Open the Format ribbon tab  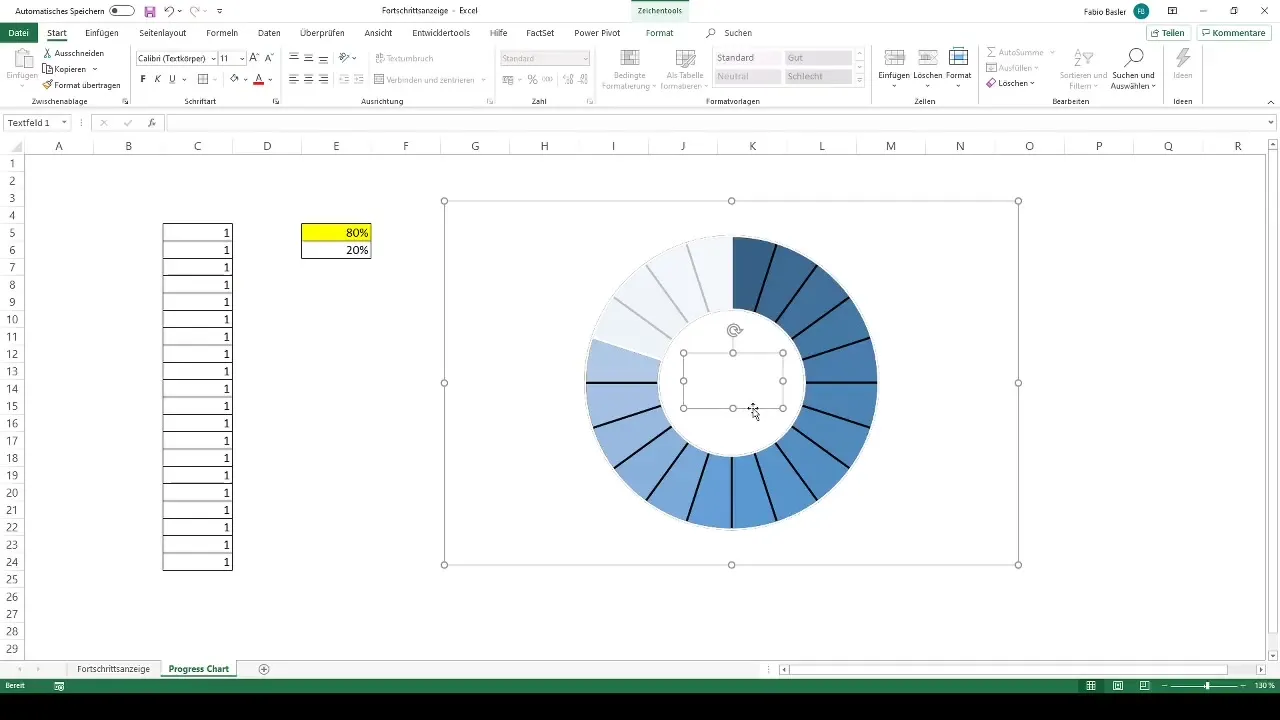(659, 33)
